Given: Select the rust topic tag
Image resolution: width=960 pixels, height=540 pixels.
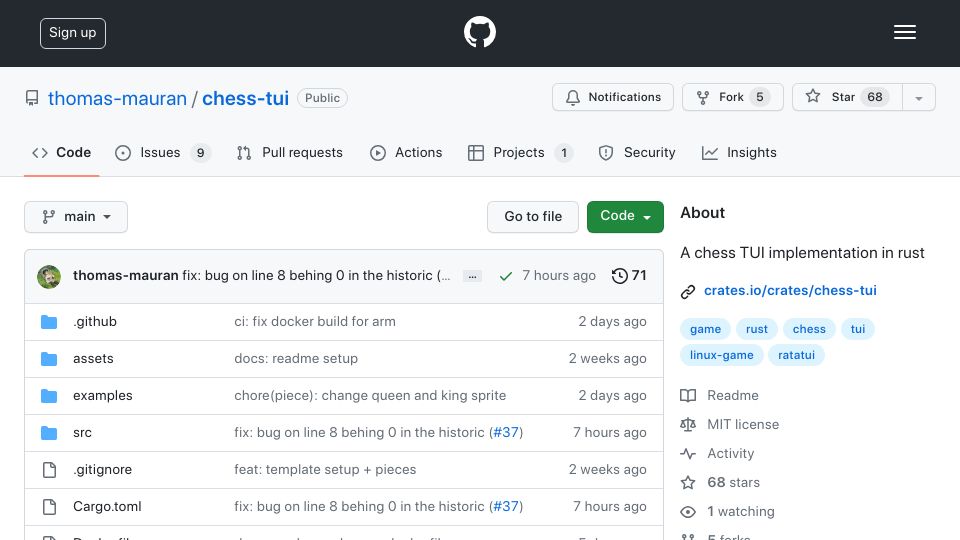Looking at the screenshot, I should coord(757,329).
